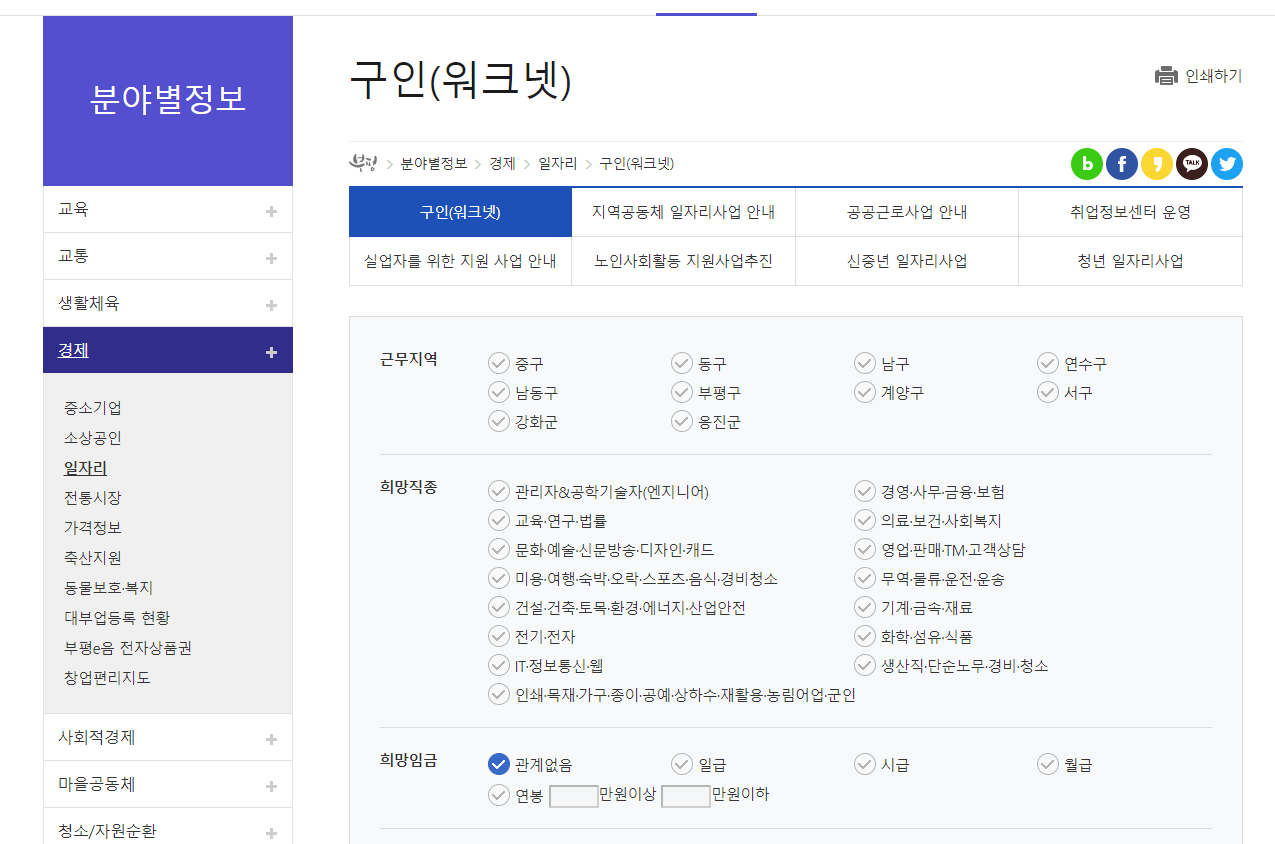Go to 중소기업 submenu link
This screenshot has width=1275, height=844.
pos(93,408)
